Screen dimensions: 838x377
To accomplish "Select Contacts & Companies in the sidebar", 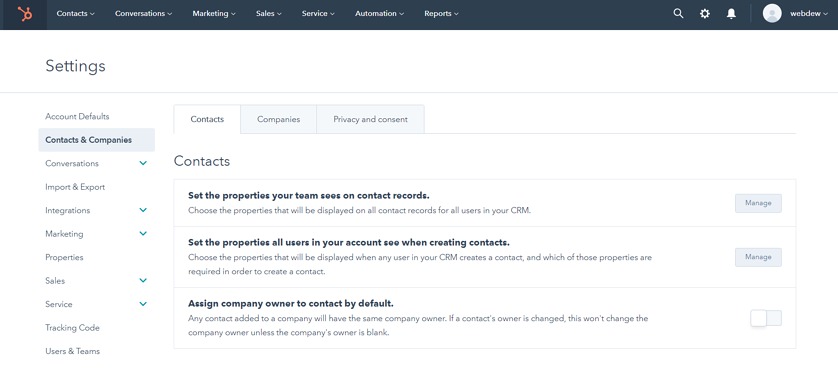I will pos(97,140).
